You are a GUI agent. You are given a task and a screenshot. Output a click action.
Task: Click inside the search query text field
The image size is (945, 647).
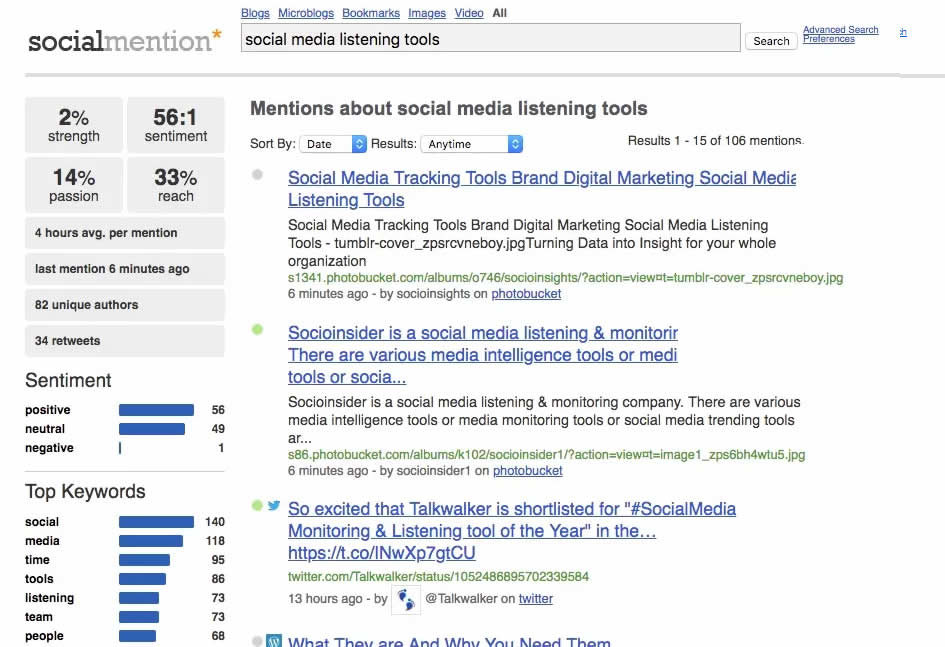click(x=490, y=40)
